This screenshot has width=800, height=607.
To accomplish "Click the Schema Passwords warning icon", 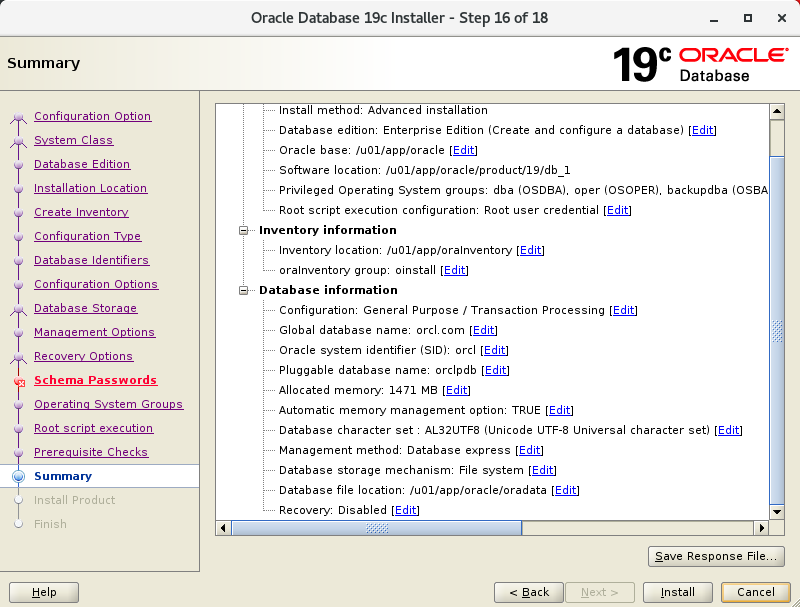I will click(19, 382).
